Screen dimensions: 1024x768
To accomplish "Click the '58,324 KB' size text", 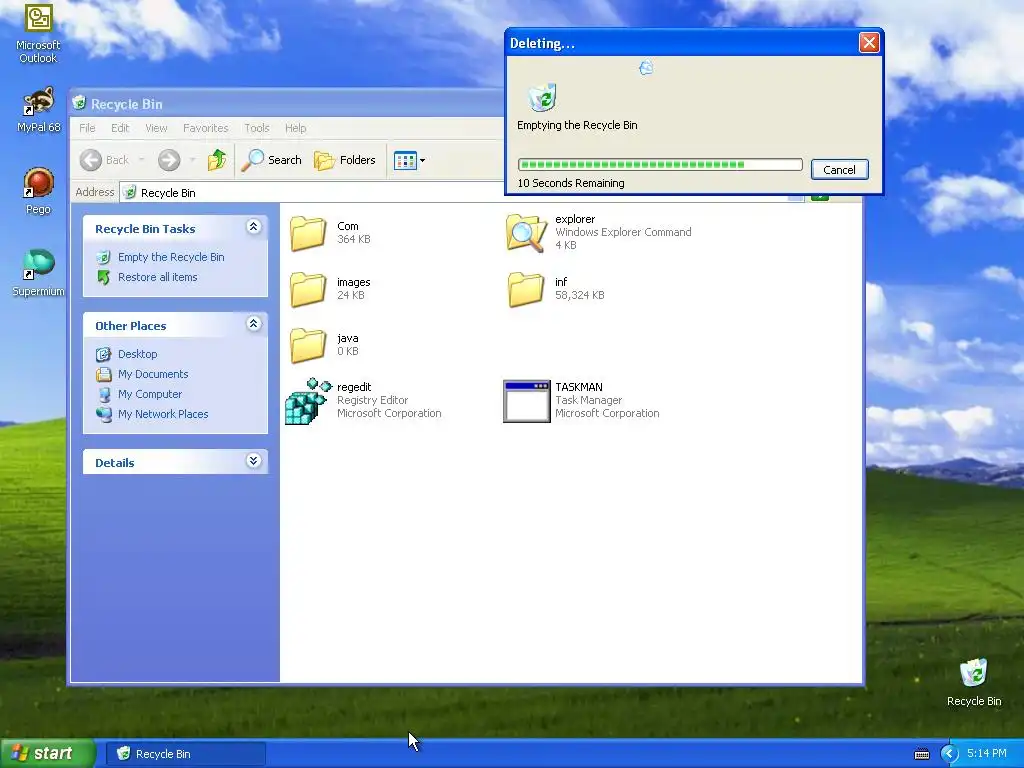I will pyautogui.click(x=579, y=295).
